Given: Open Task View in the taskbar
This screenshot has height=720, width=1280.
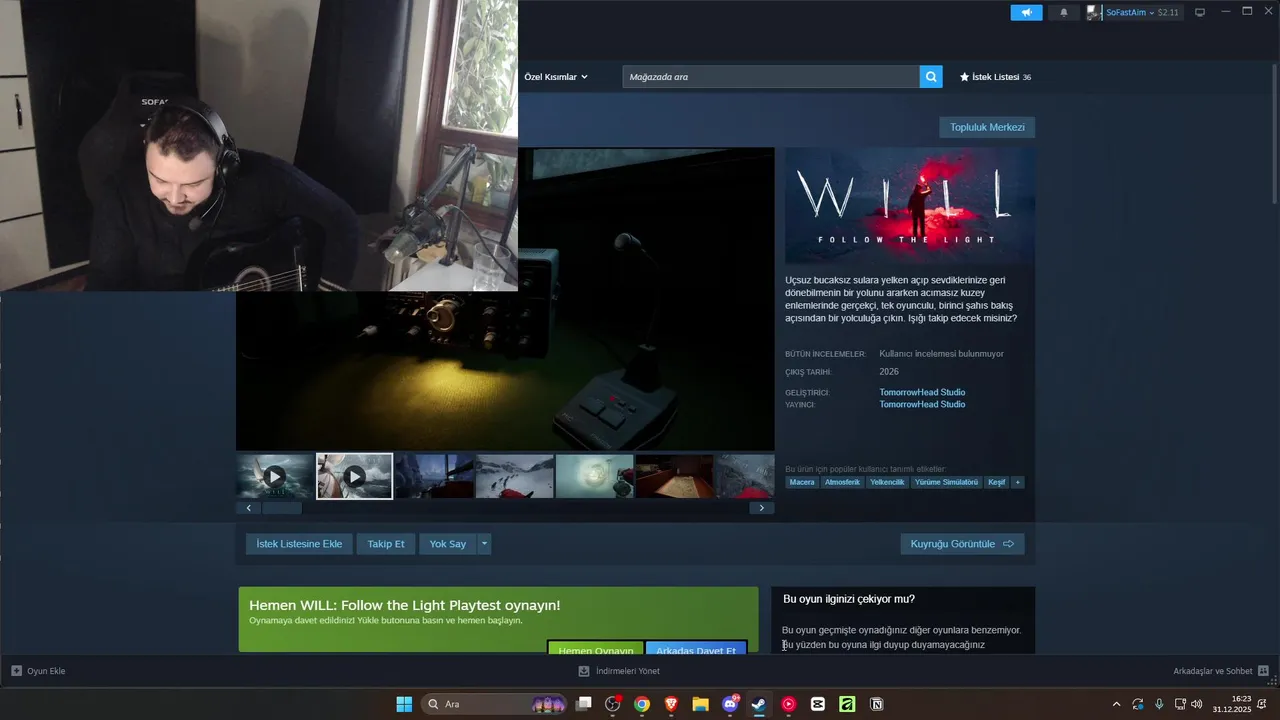Looking at the screenshot, I should click(x=584, y=704).
